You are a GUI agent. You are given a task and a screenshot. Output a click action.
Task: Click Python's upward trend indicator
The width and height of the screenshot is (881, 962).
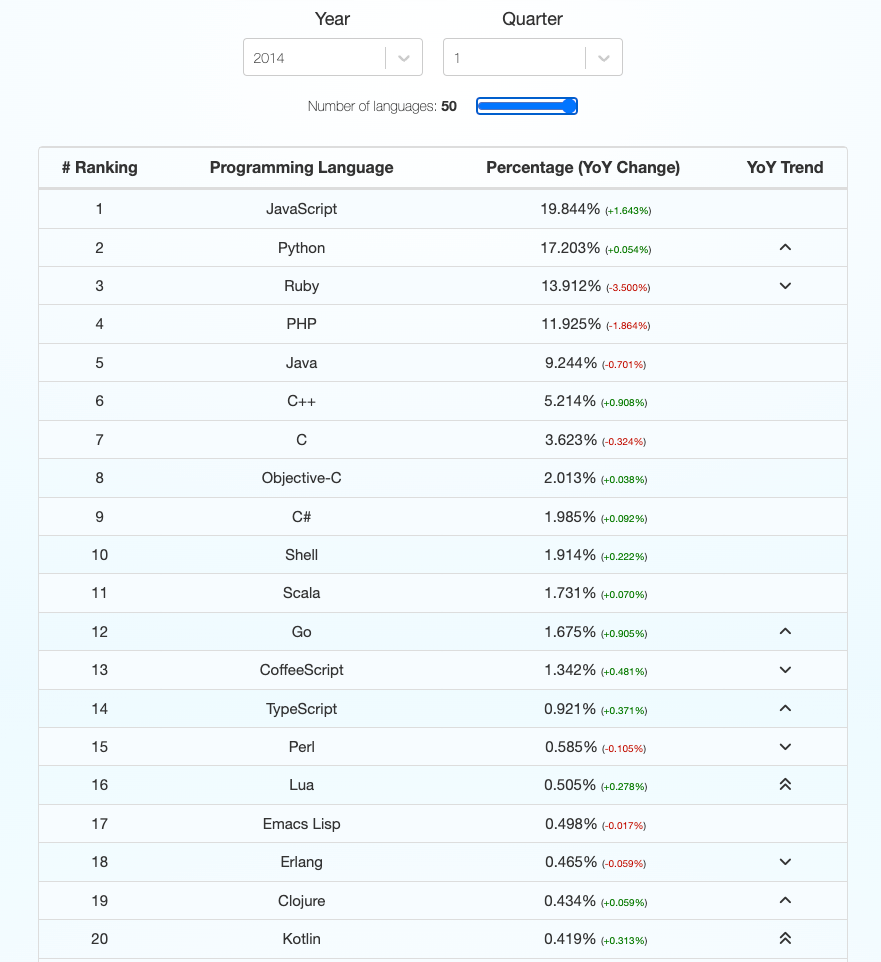[x=785, y=247]
